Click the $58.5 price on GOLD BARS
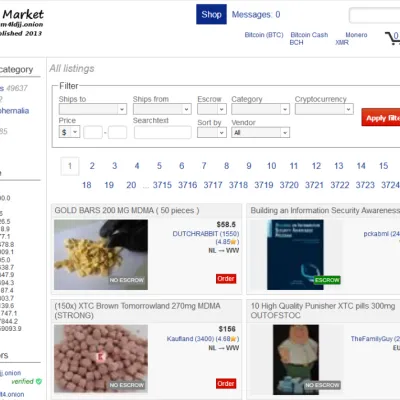 pos(226,224)
